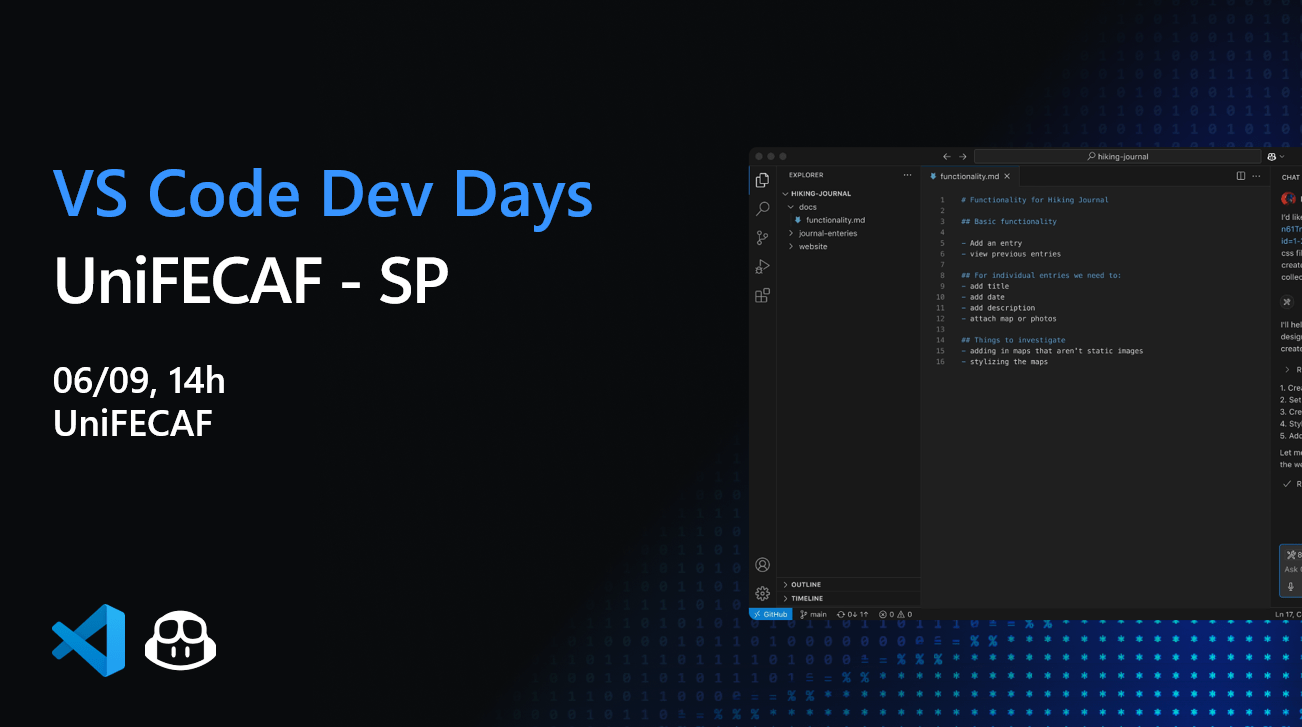Screen dimensions: 1302x727
Task: Expand the TIMELINE section
Action: (x=850, y=598)
